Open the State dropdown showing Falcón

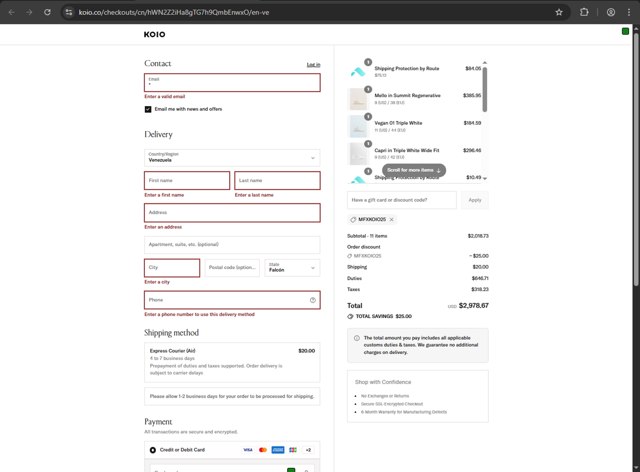[292, 268]
